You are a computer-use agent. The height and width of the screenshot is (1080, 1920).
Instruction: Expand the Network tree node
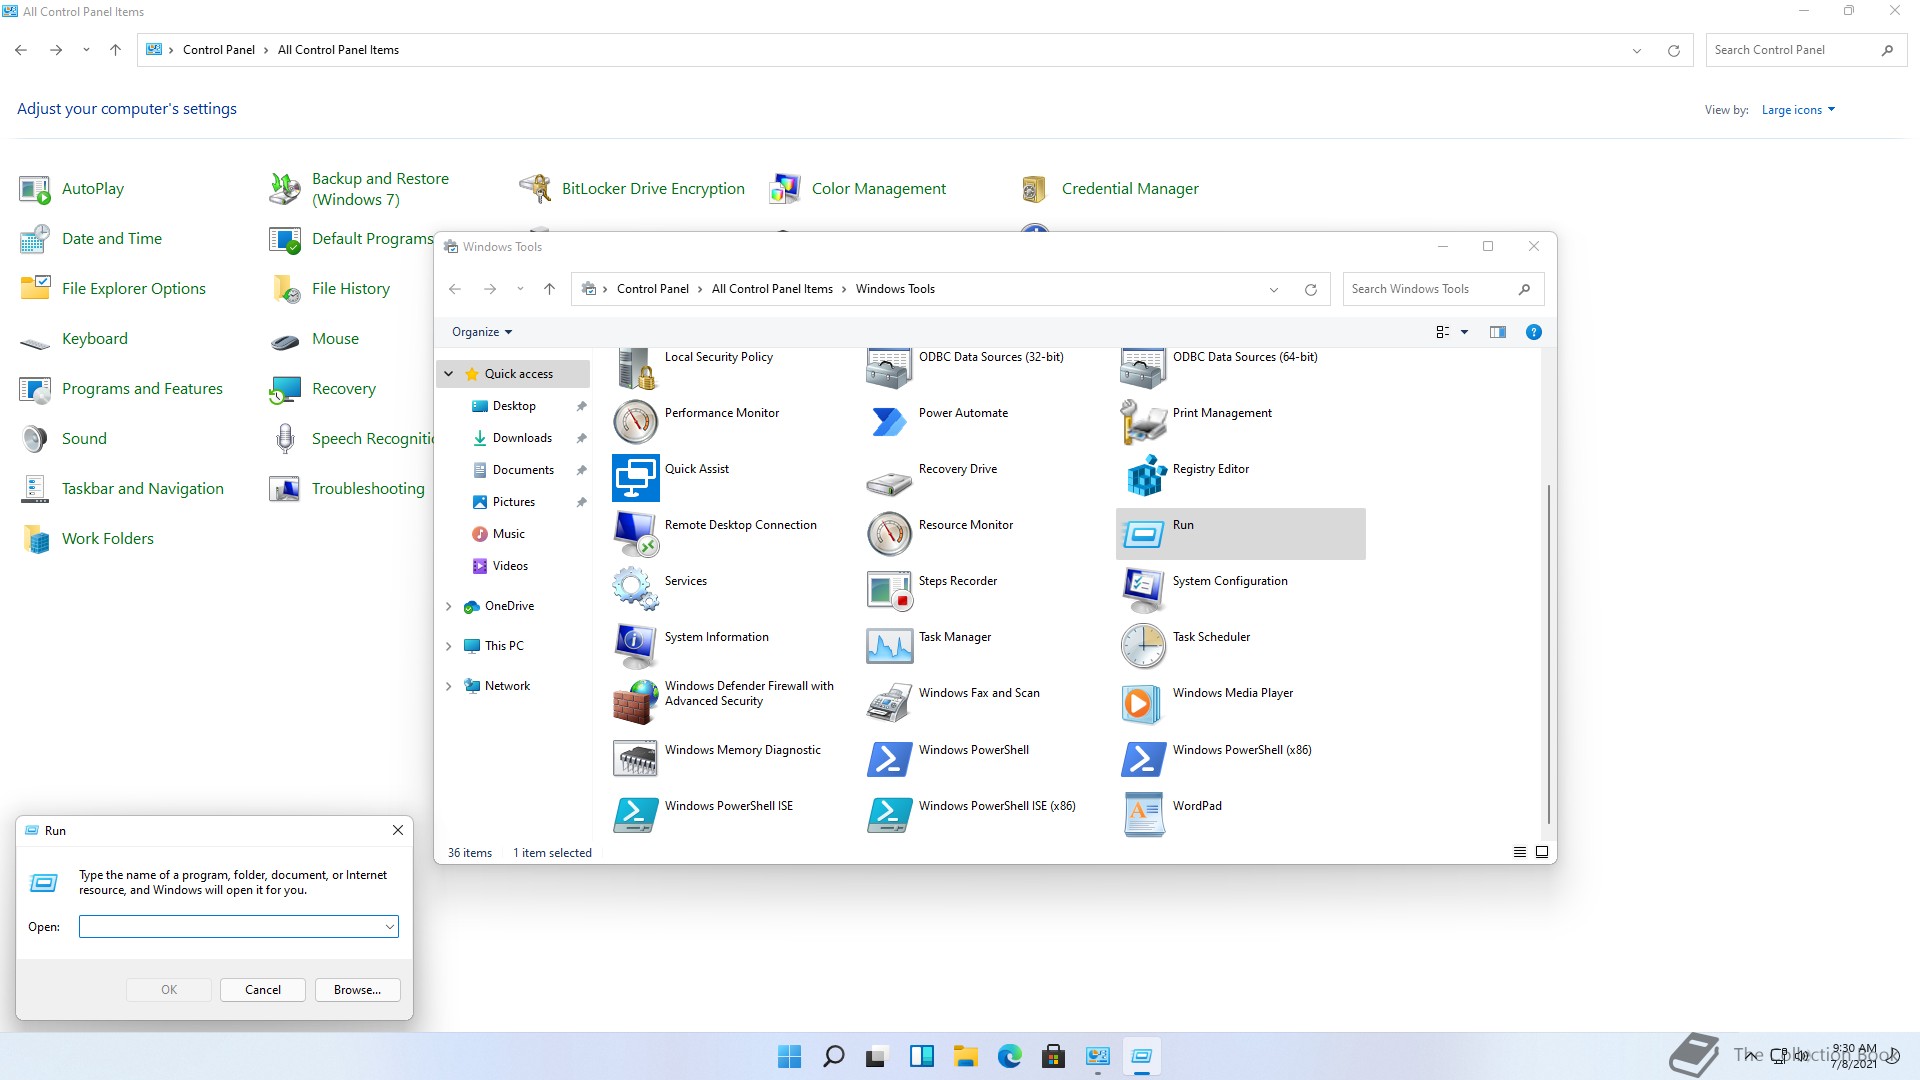[449, 686]
